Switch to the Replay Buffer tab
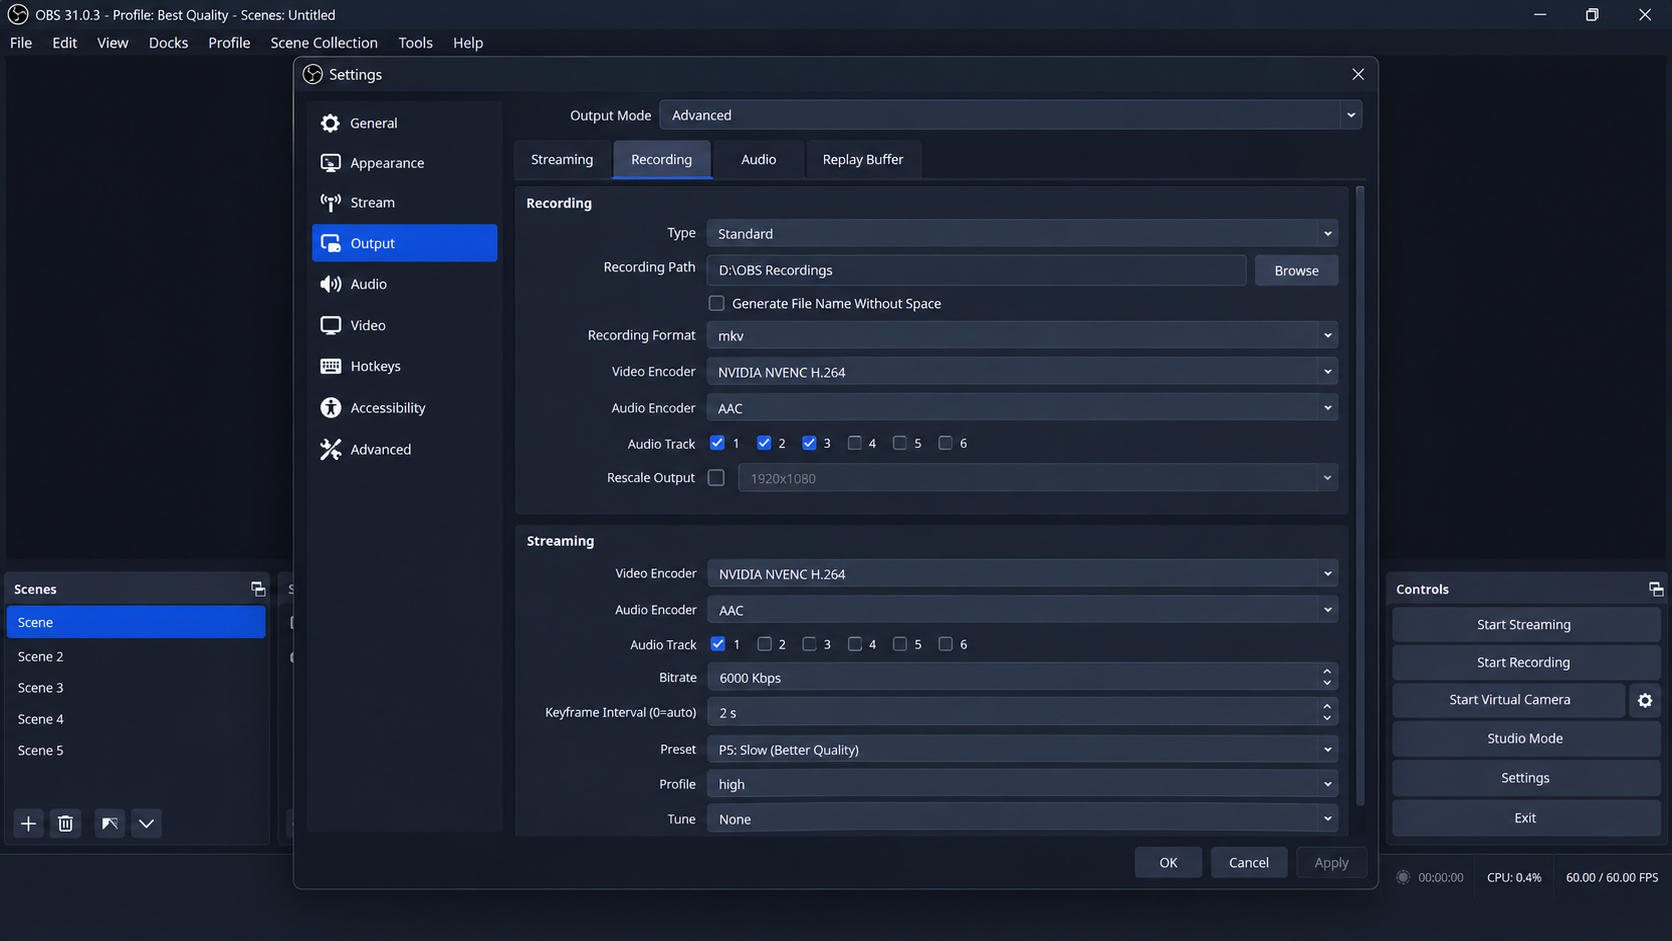1672x941 pixels. [863, 160]
